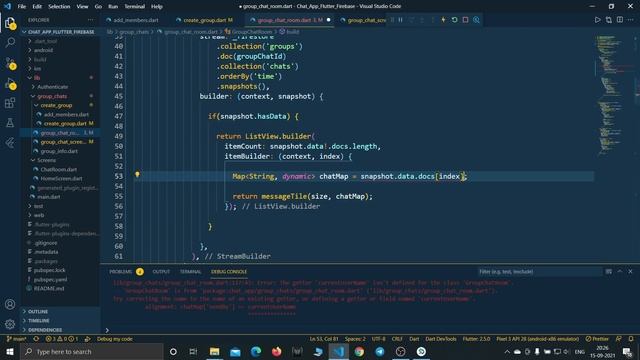Click Dart DevTools in status bar
This screenshot has height=360, width=640.
click(441, 339)
